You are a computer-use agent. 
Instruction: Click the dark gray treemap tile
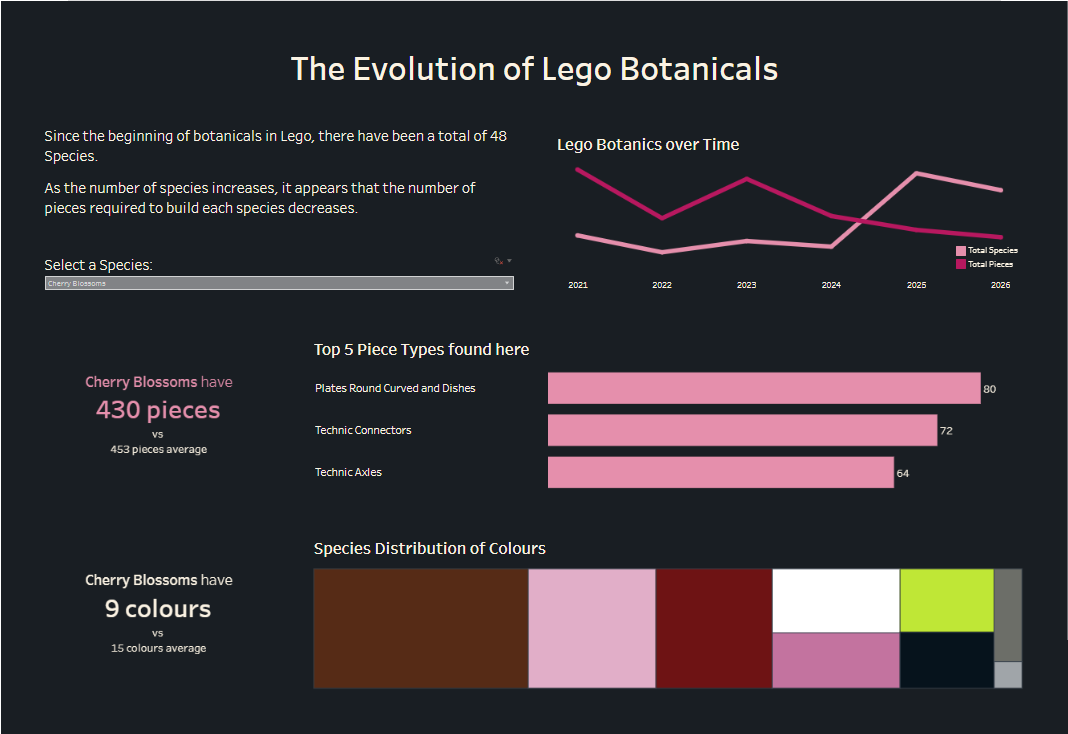pos(1008,614)
